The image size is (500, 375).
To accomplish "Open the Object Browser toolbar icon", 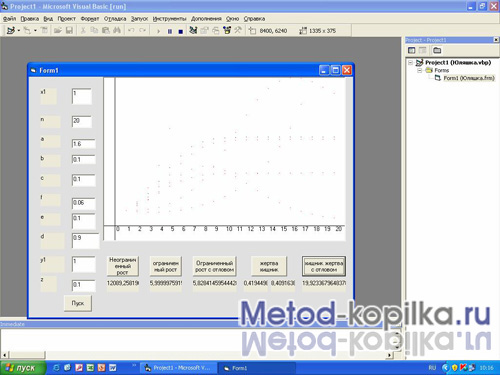I will click(227, 31).
